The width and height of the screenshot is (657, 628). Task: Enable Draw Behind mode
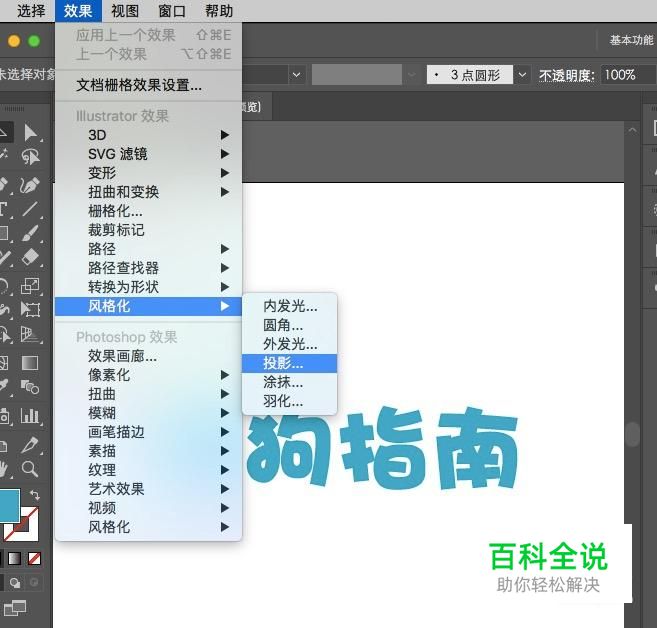point(15,583)
